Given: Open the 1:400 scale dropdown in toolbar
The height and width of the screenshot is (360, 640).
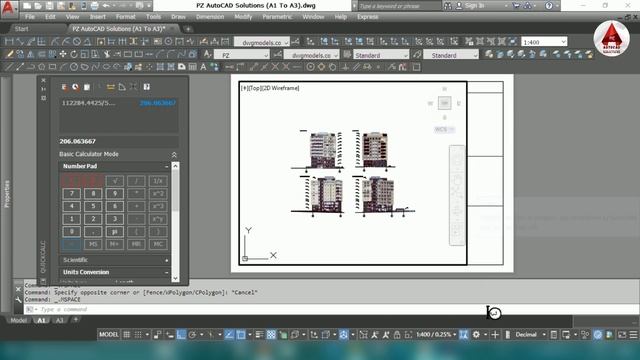Looking at the screenshot, I should 544,42.
